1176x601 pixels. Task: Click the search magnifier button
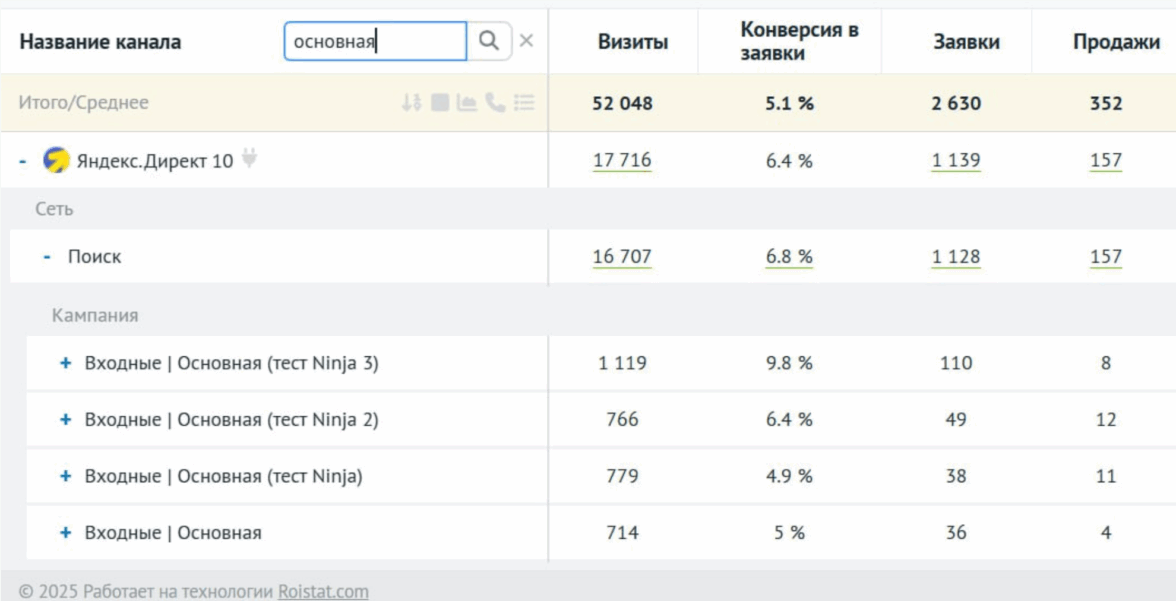coord(489,41)
